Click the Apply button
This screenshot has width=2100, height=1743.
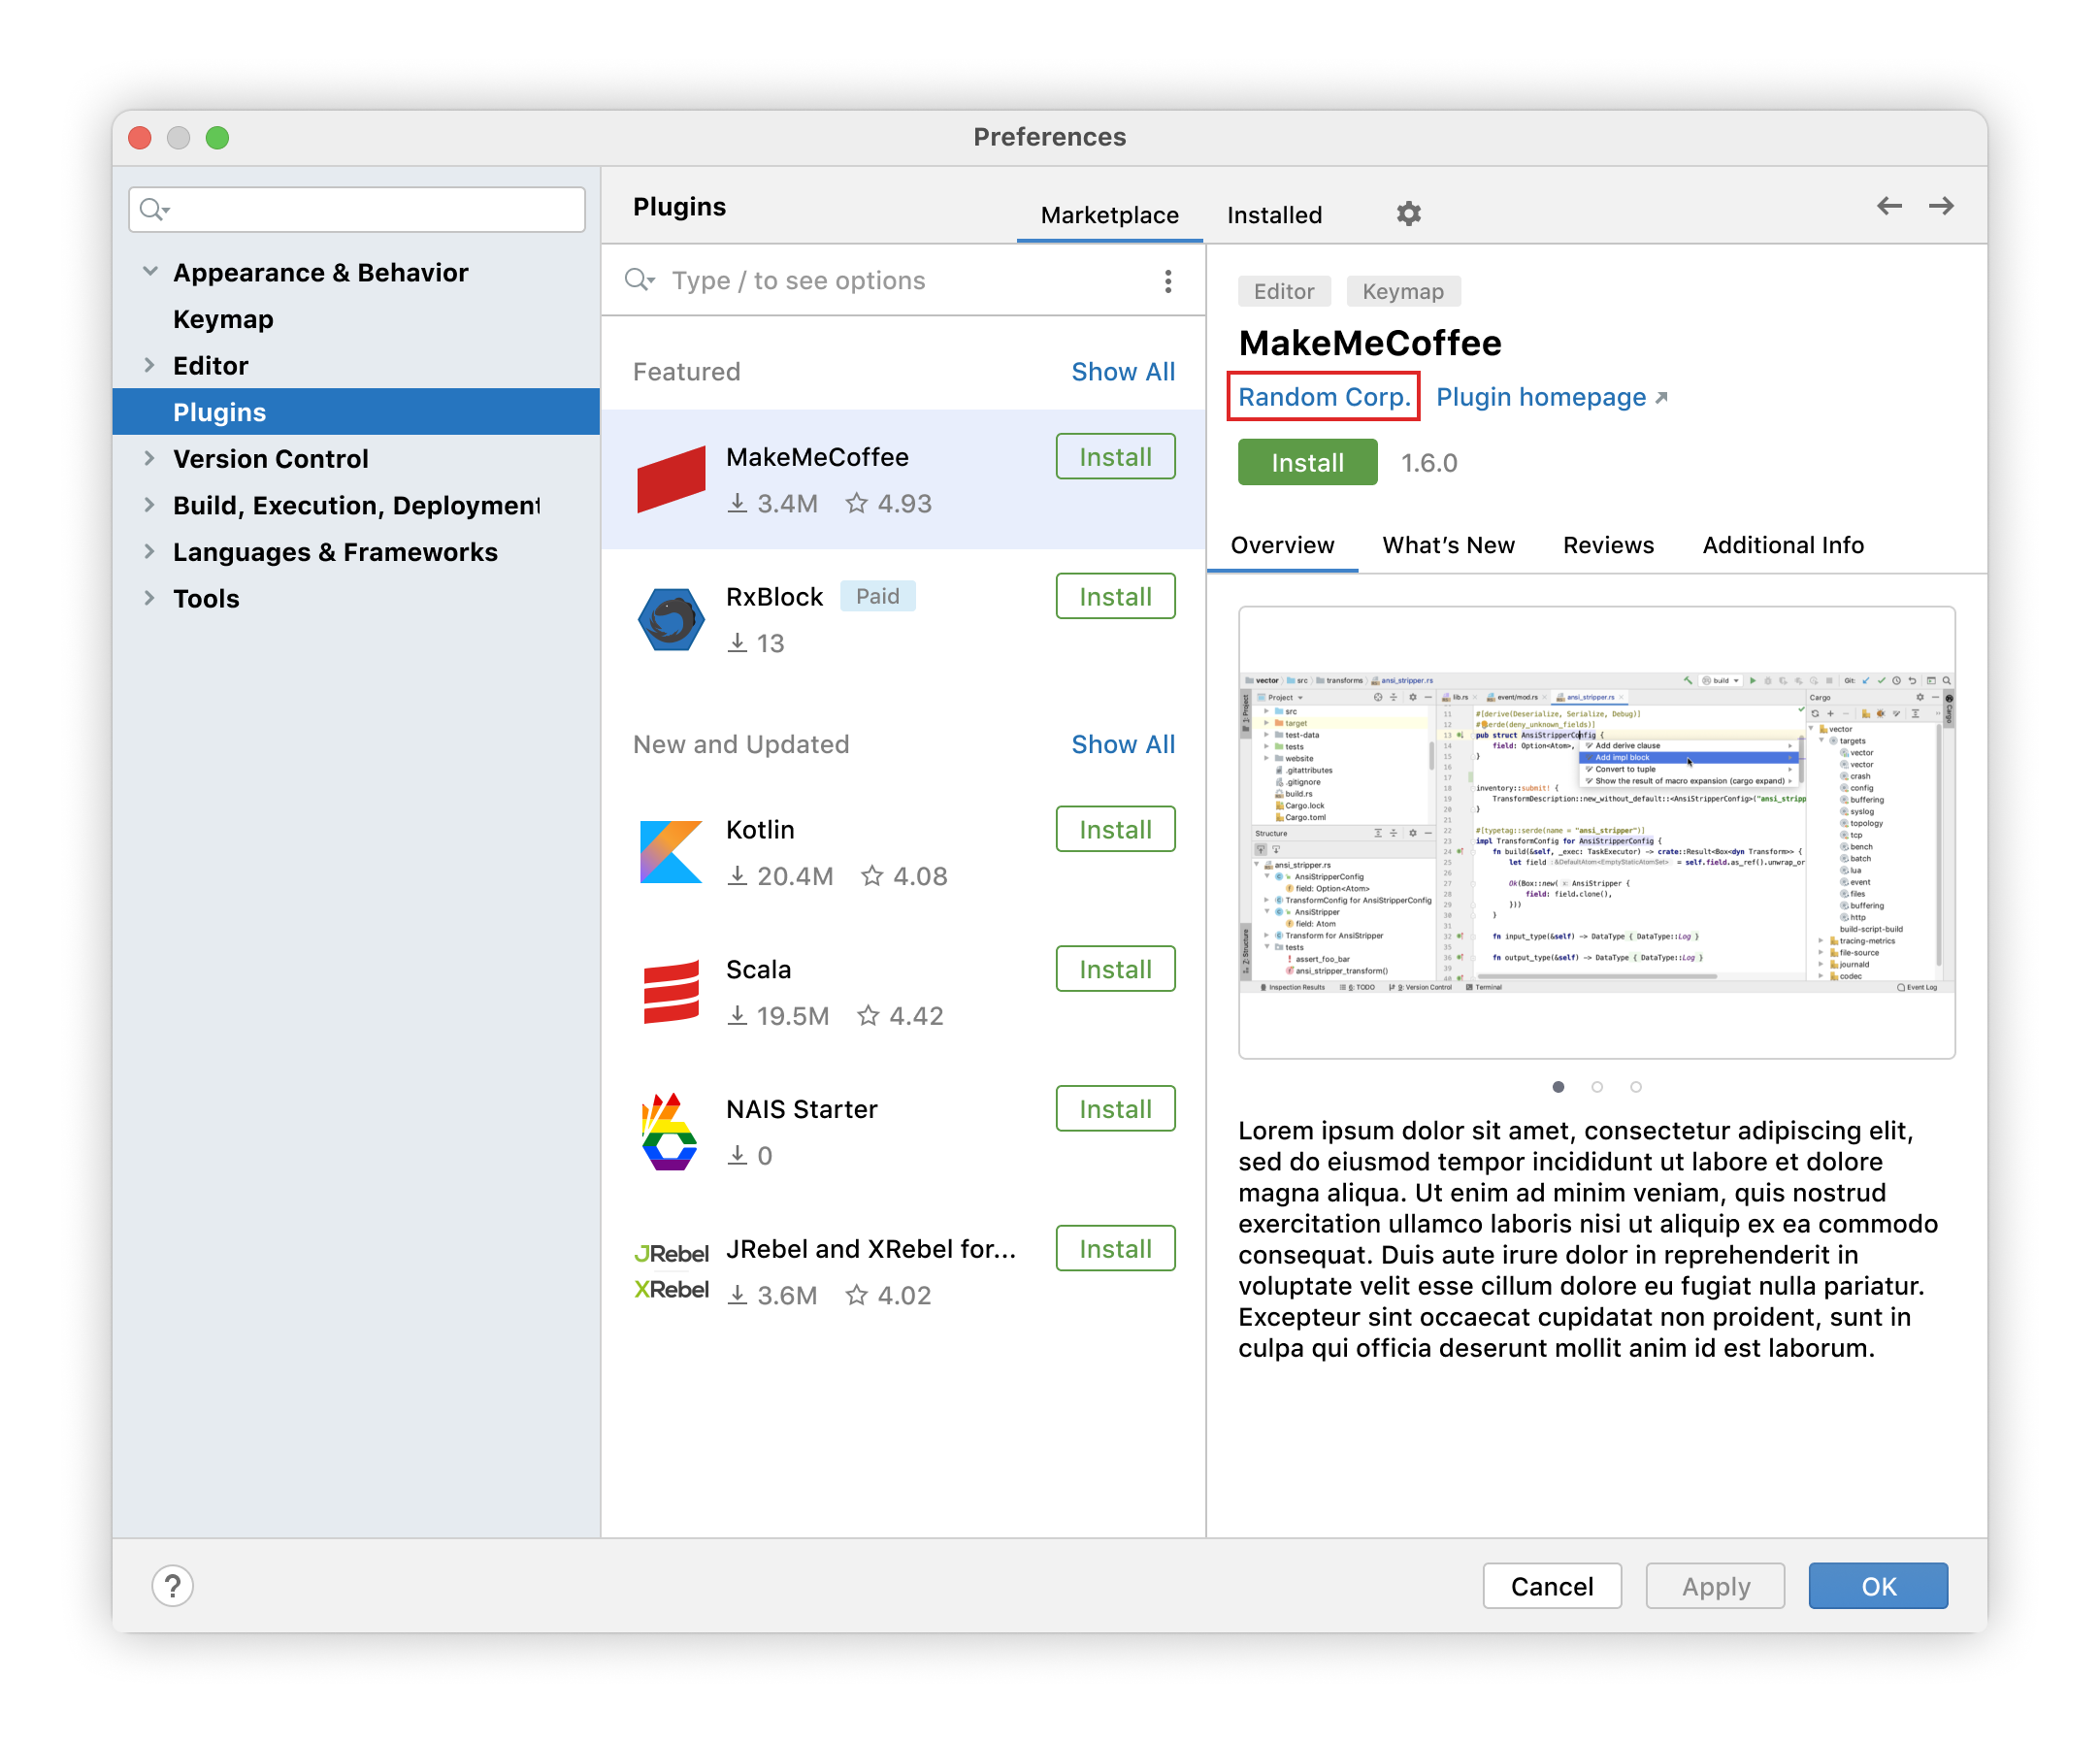click(x=1715, y=1586)
